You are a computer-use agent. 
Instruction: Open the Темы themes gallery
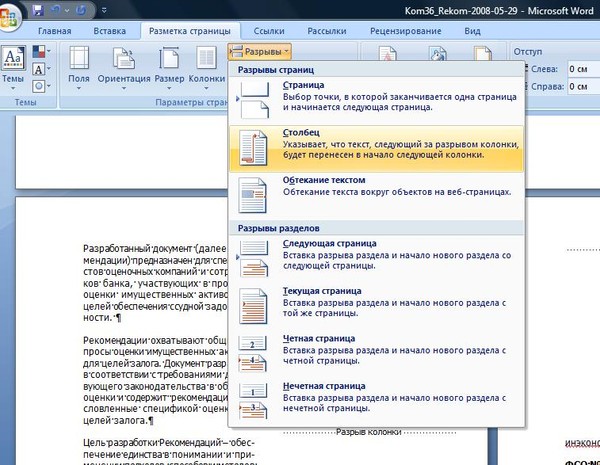point(13,68)
